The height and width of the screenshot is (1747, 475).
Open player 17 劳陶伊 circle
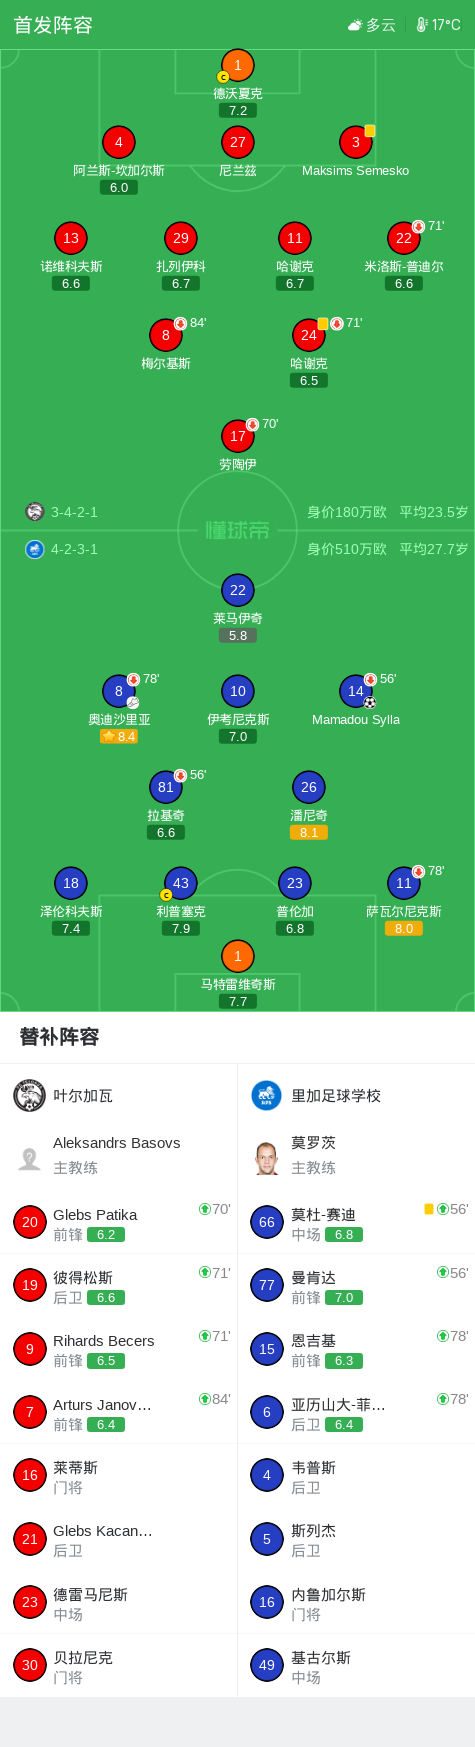(x=238, y=436)
